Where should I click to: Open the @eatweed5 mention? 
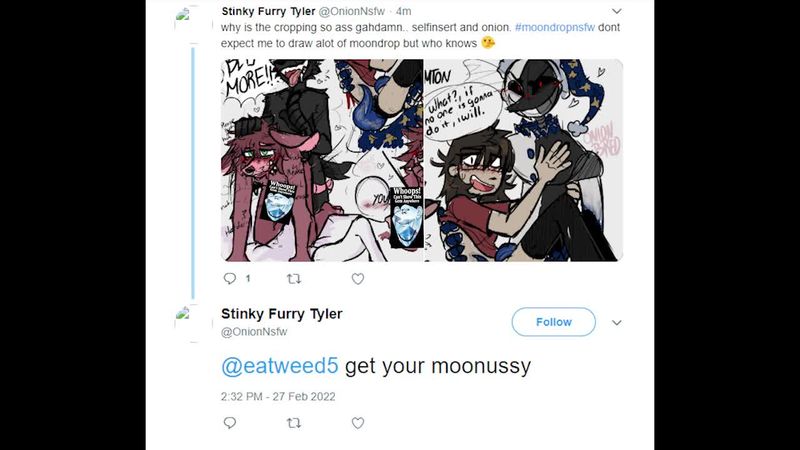tap(280, 366)
